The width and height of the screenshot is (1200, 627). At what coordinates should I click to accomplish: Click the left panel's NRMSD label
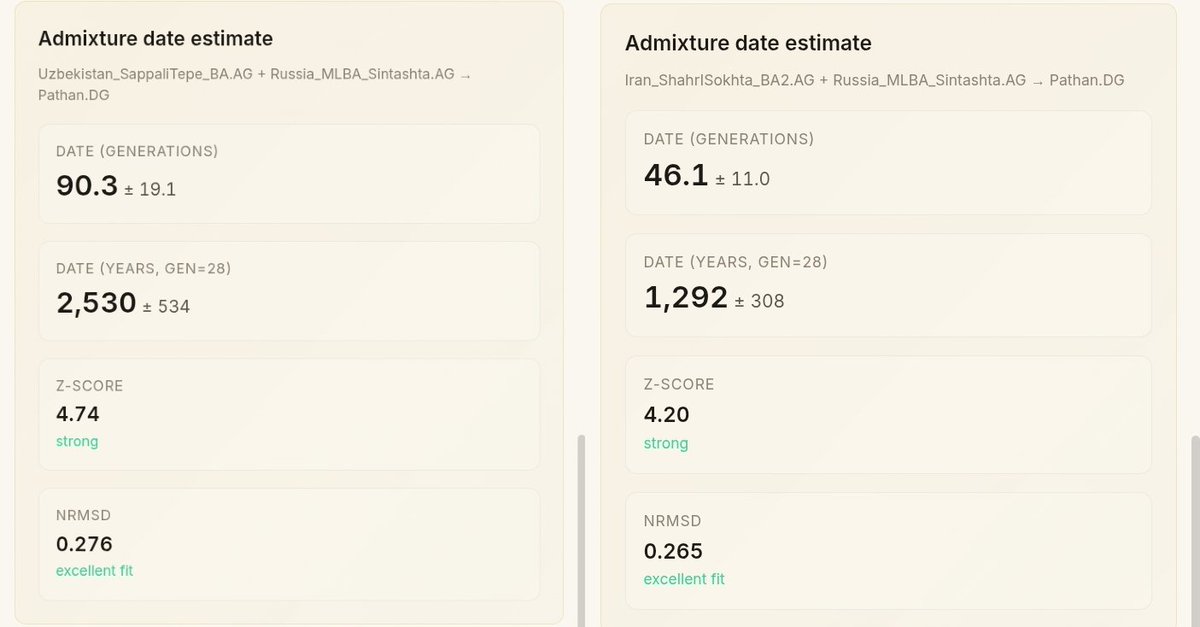[x=83, y=515]
